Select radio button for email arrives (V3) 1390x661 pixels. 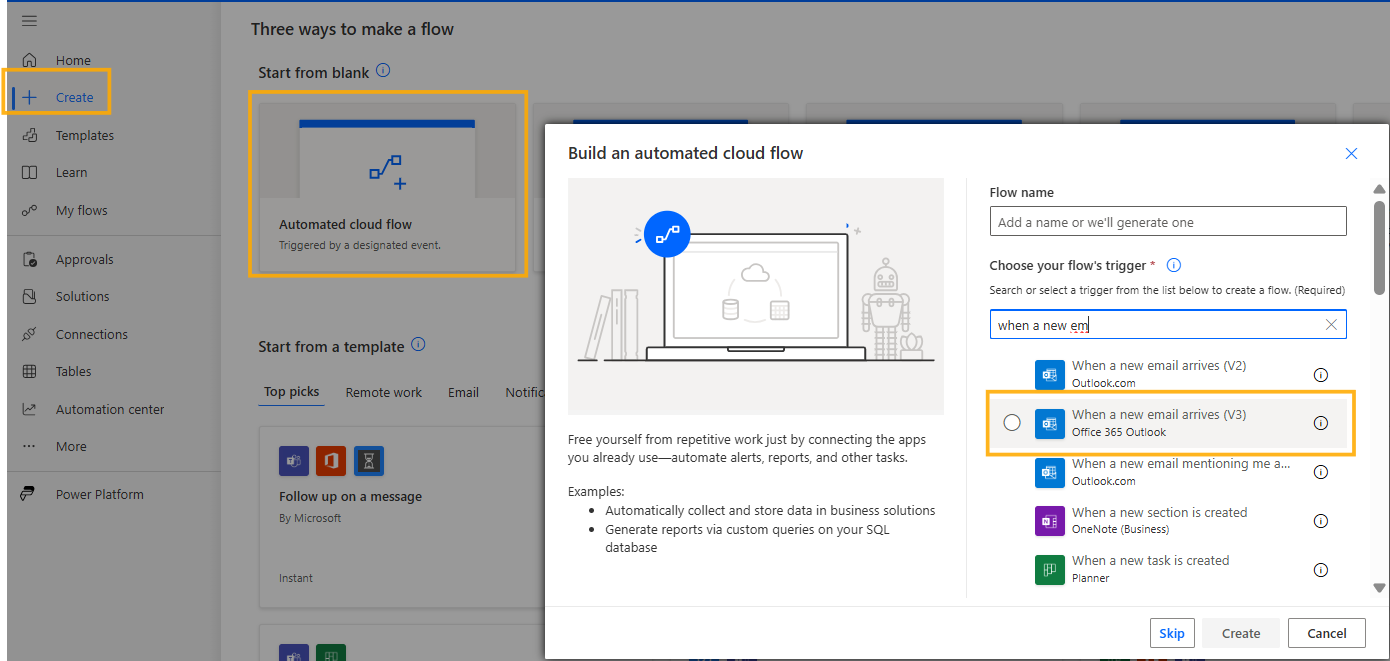pos(1012,423)
